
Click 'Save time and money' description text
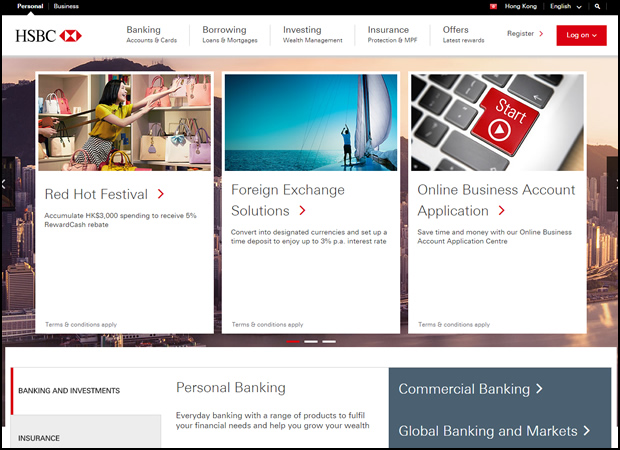tap(494, 236)
